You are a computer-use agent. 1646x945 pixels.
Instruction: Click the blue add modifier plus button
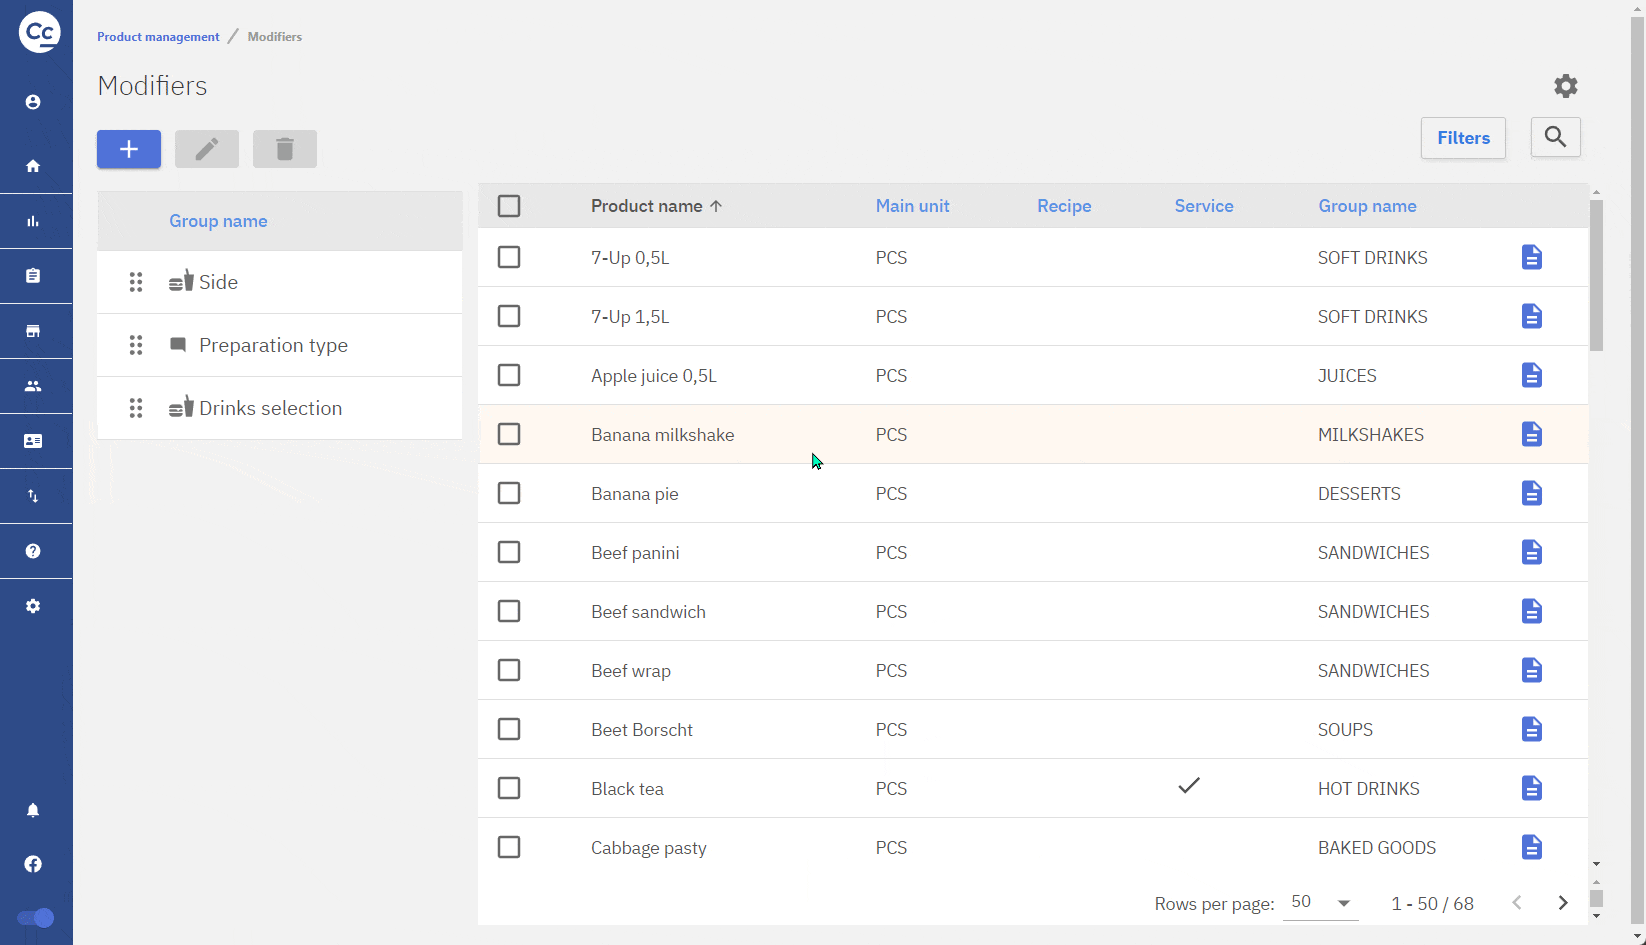pyautogui.click(x=129, y=149)
